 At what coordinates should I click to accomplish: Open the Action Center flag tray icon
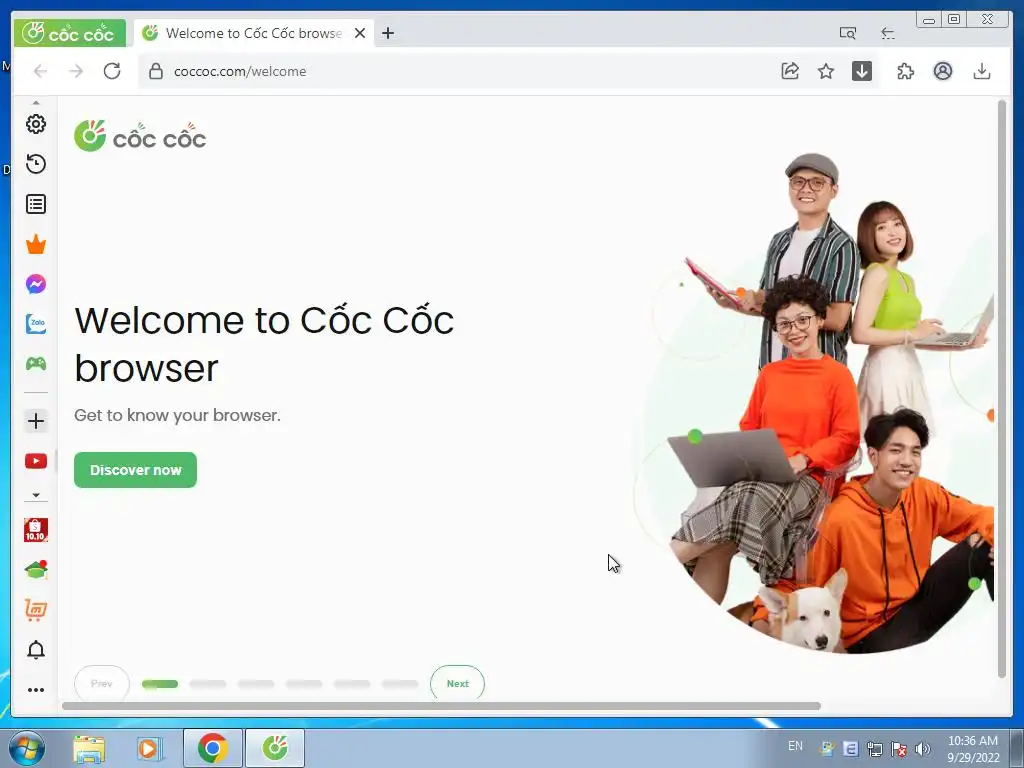click(x=899, y=749)
